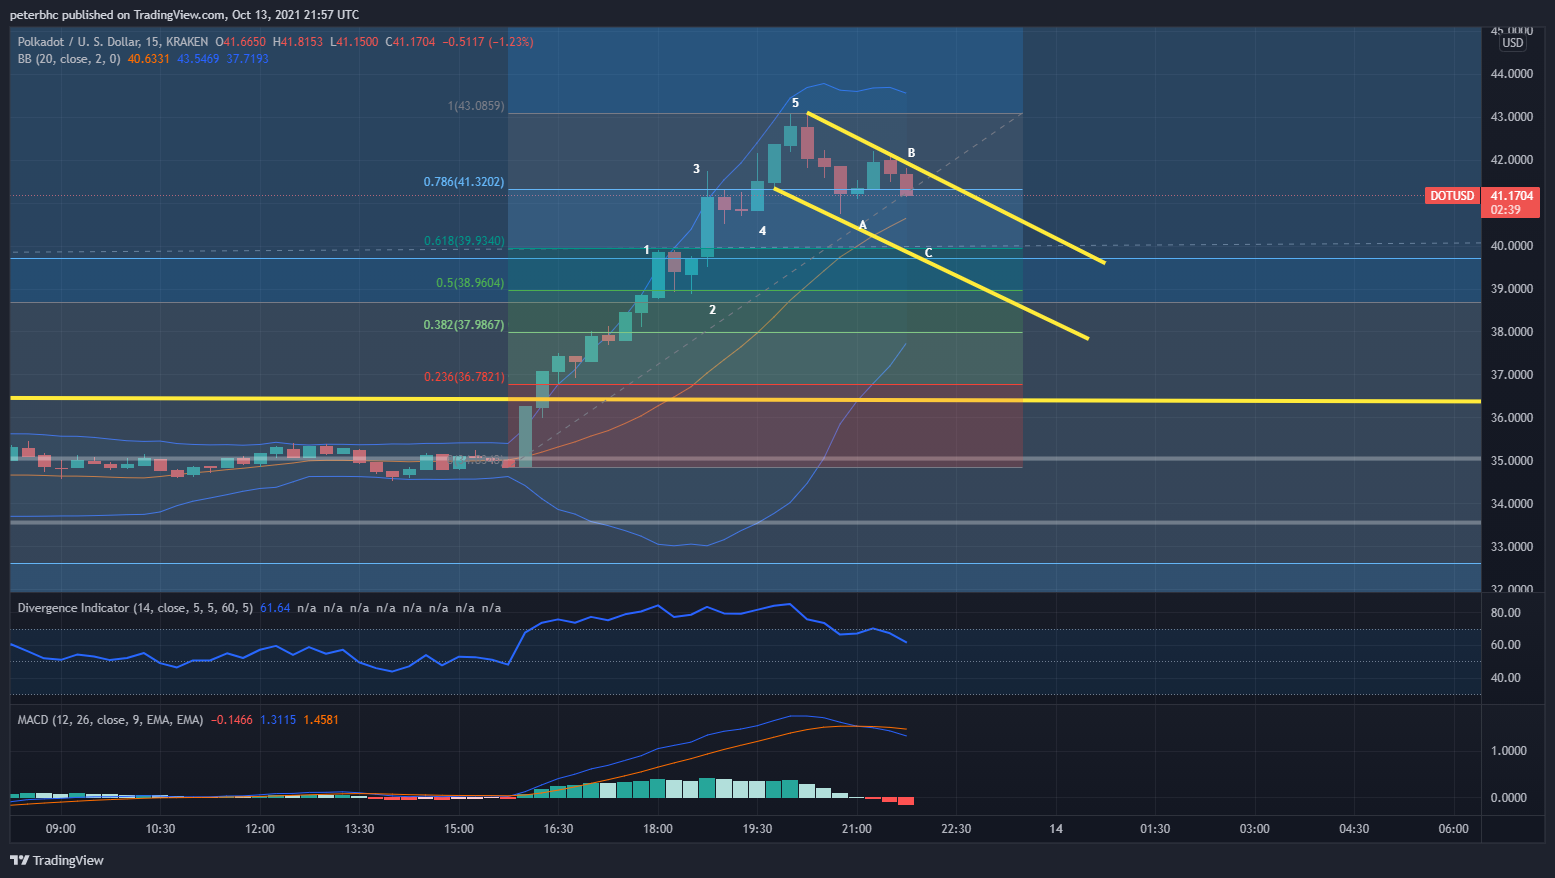Click the low price value L41.1500
Screen dimensions: 1555x878
354,42
